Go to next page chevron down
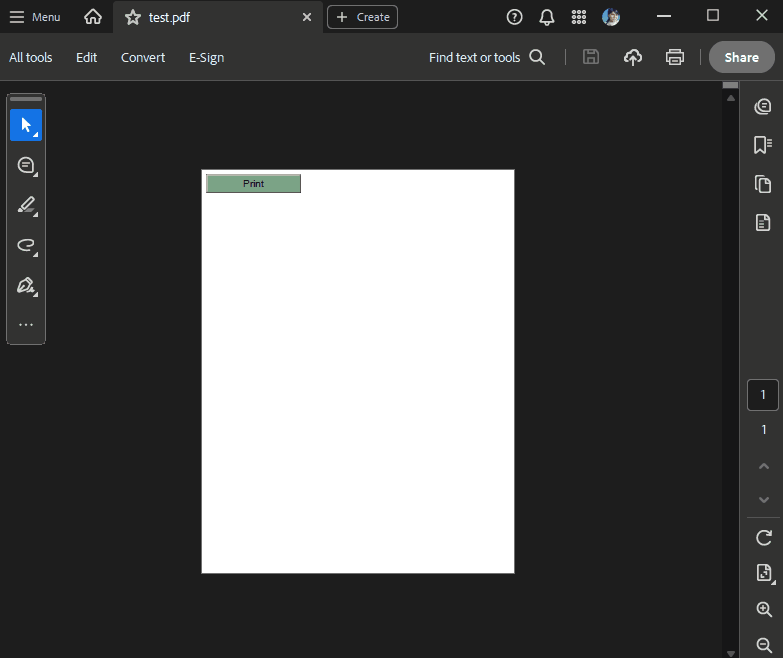 coord(763,499)
